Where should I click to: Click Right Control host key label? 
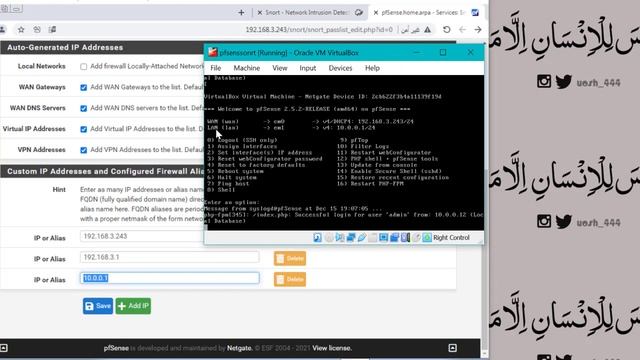[x=451, y=238]
